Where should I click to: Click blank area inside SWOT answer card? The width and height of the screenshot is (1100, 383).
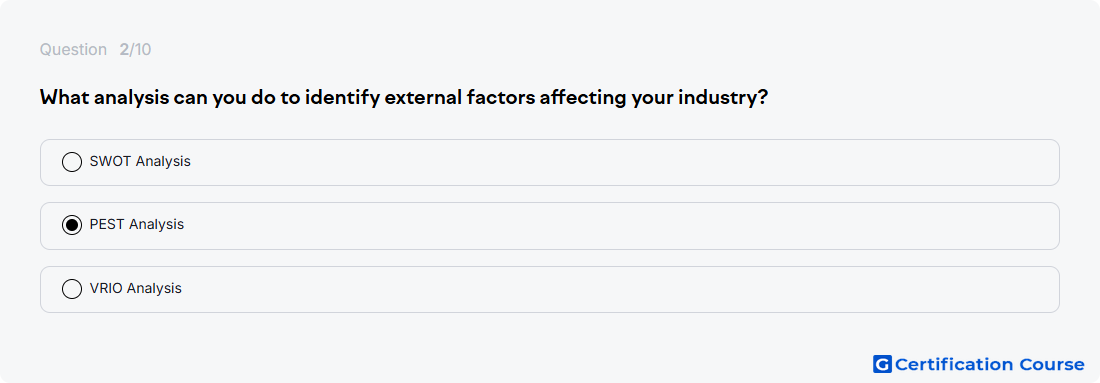[x=624, y=162]
